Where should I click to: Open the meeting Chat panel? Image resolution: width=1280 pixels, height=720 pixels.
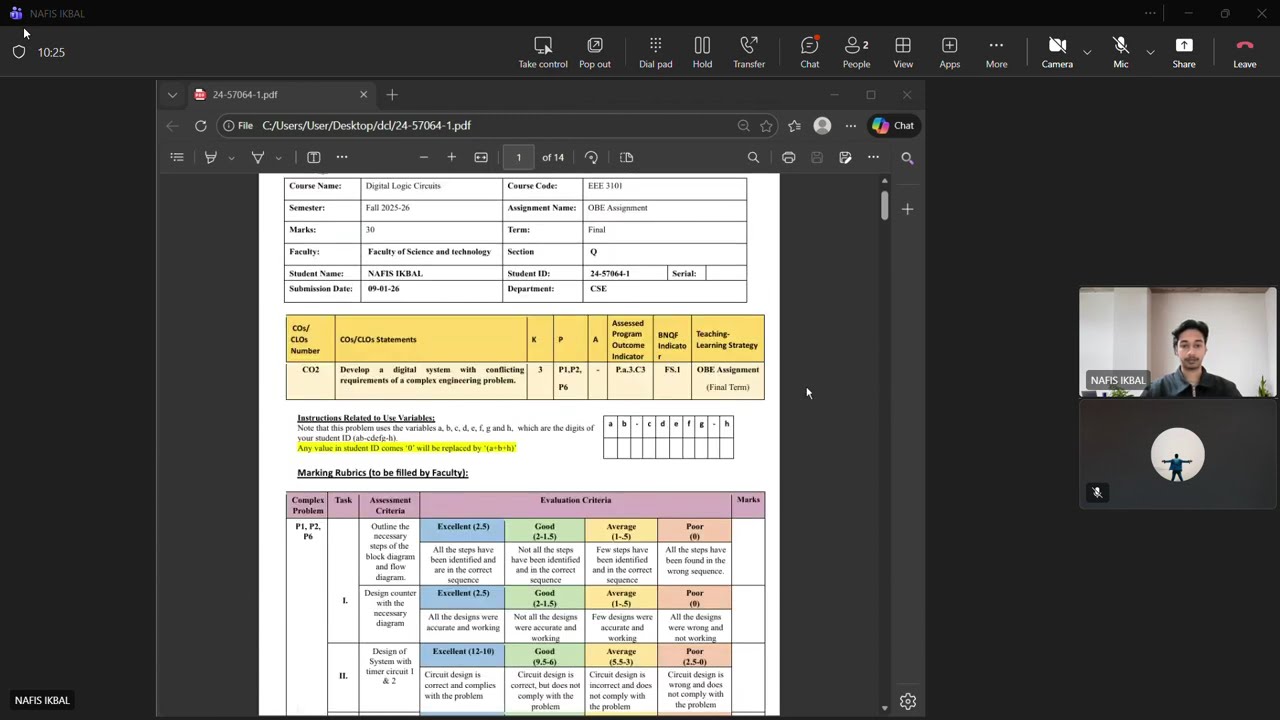pos(810,53)
